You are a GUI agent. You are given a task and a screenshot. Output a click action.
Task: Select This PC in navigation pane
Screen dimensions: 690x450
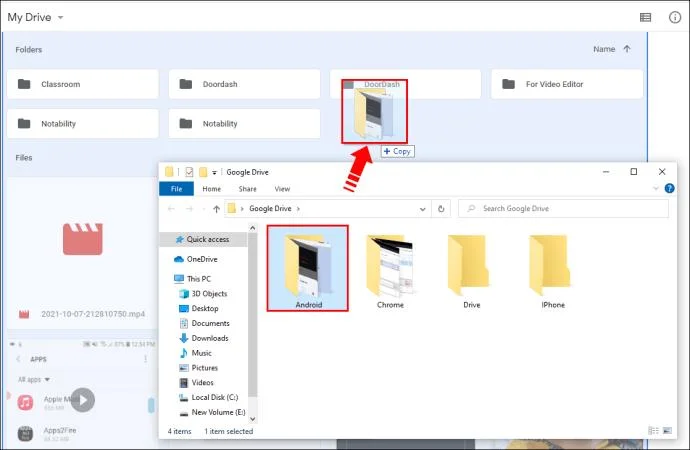(x=198, y=279)
